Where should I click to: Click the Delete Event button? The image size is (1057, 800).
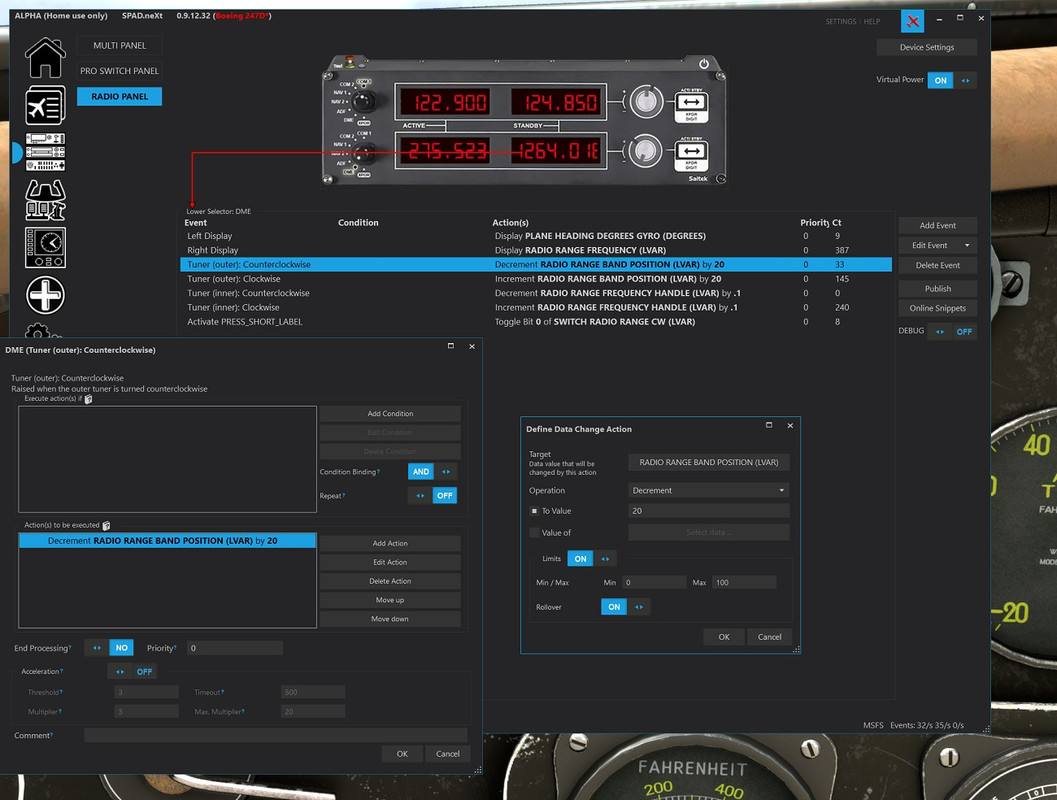click(938, 266)
